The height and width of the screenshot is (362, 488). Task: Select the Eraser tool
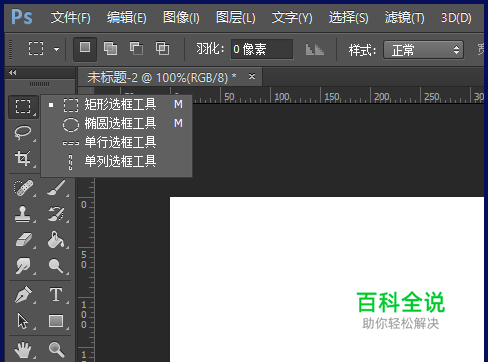23,240
